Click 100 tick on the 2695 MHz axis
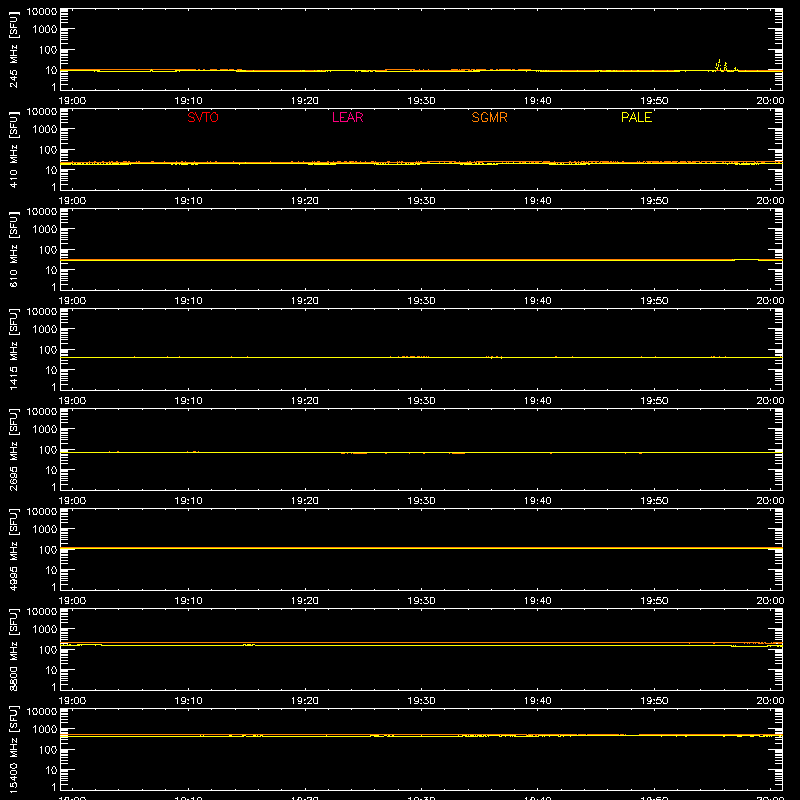 pos(48,449)
